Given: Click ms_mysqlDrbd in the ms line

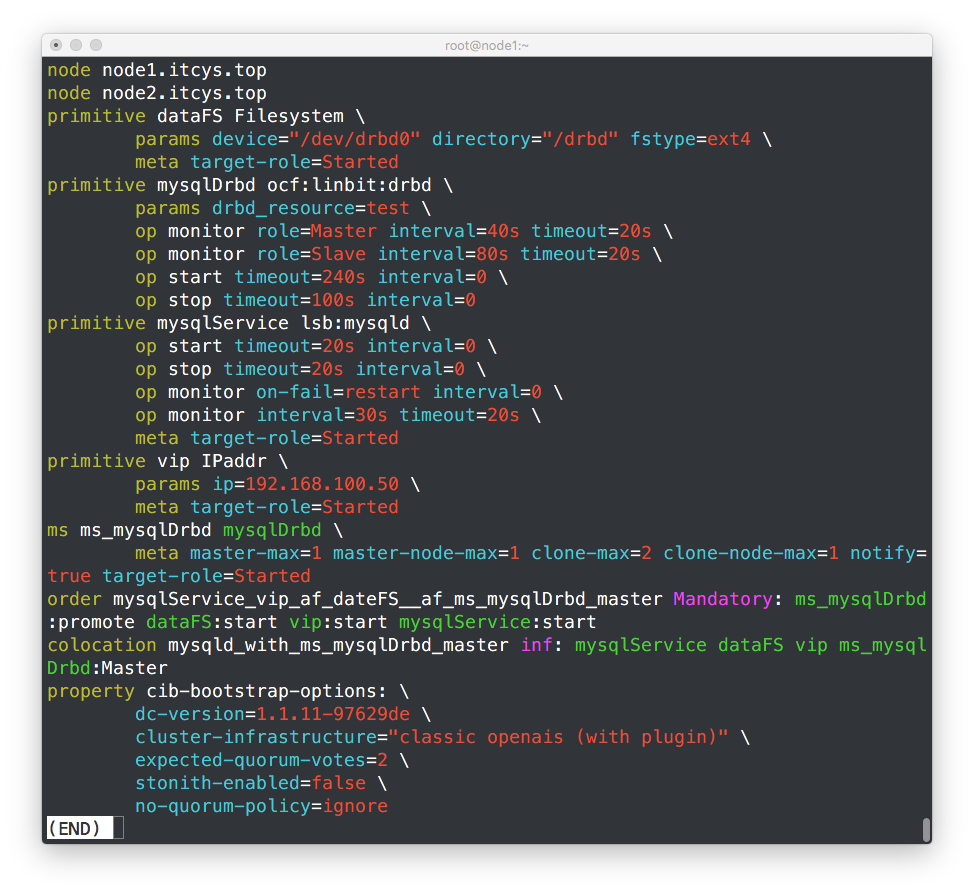Looking at the screenshot, I should pyautogui.click(x=146, y=530).
